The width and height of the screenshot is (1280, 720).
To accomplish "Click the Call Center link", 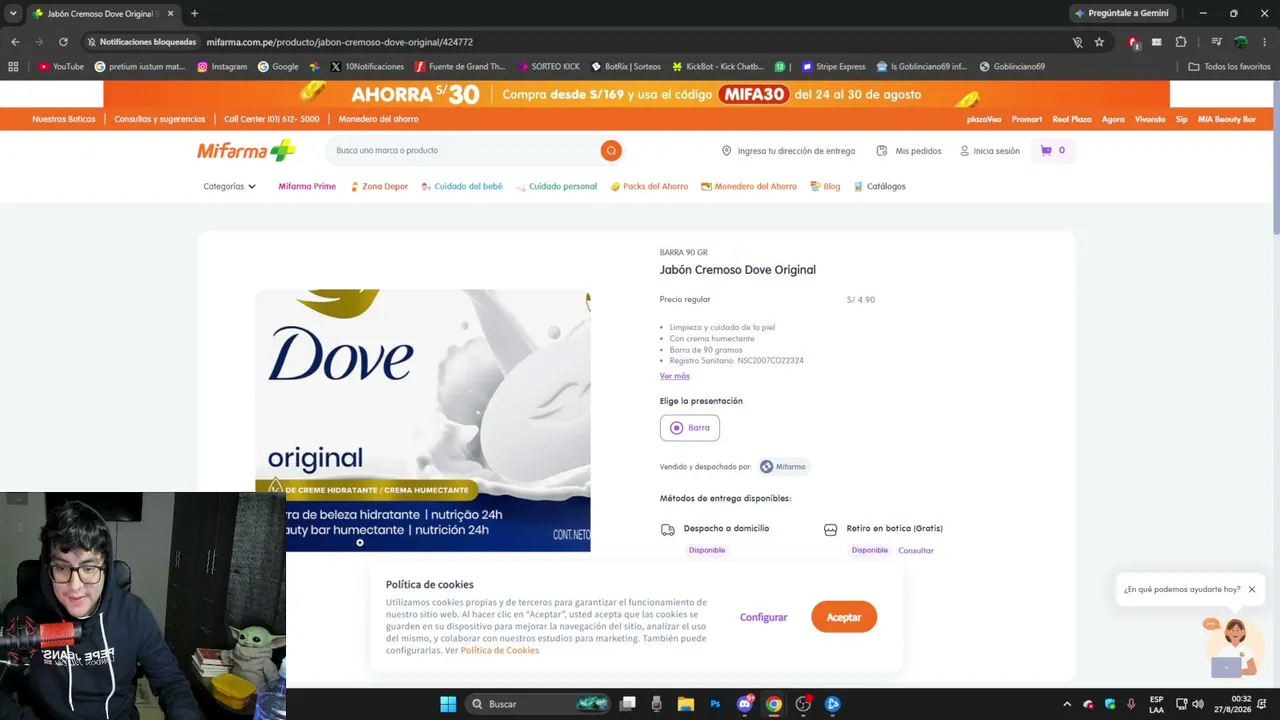I will (x=272, y=119).
